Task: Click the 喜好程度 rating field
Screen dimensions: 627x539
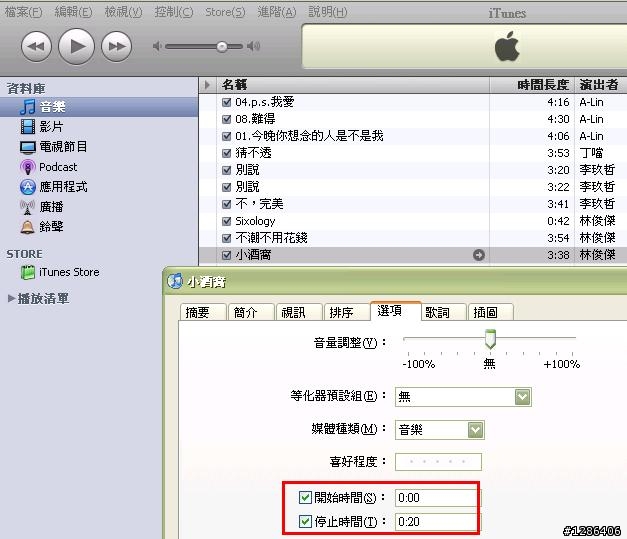Action: tap(438, 462)
